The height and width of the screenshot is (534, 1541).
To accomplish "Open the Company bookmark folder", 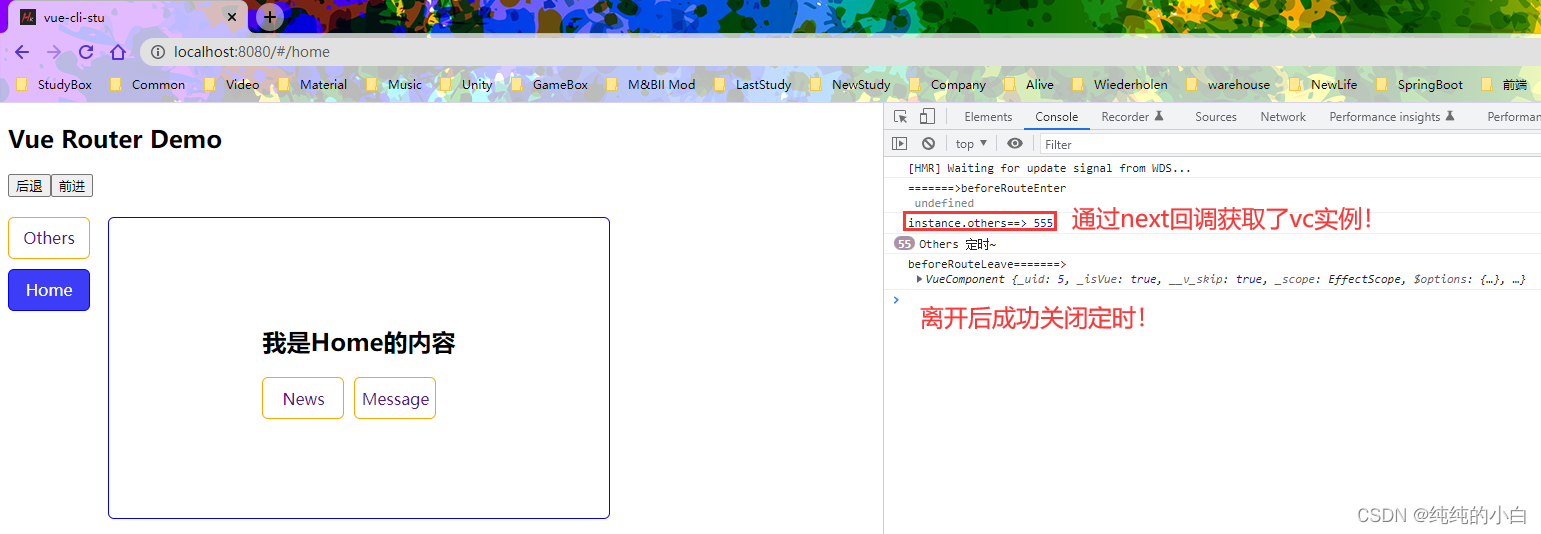I will [x=947, y=85].
